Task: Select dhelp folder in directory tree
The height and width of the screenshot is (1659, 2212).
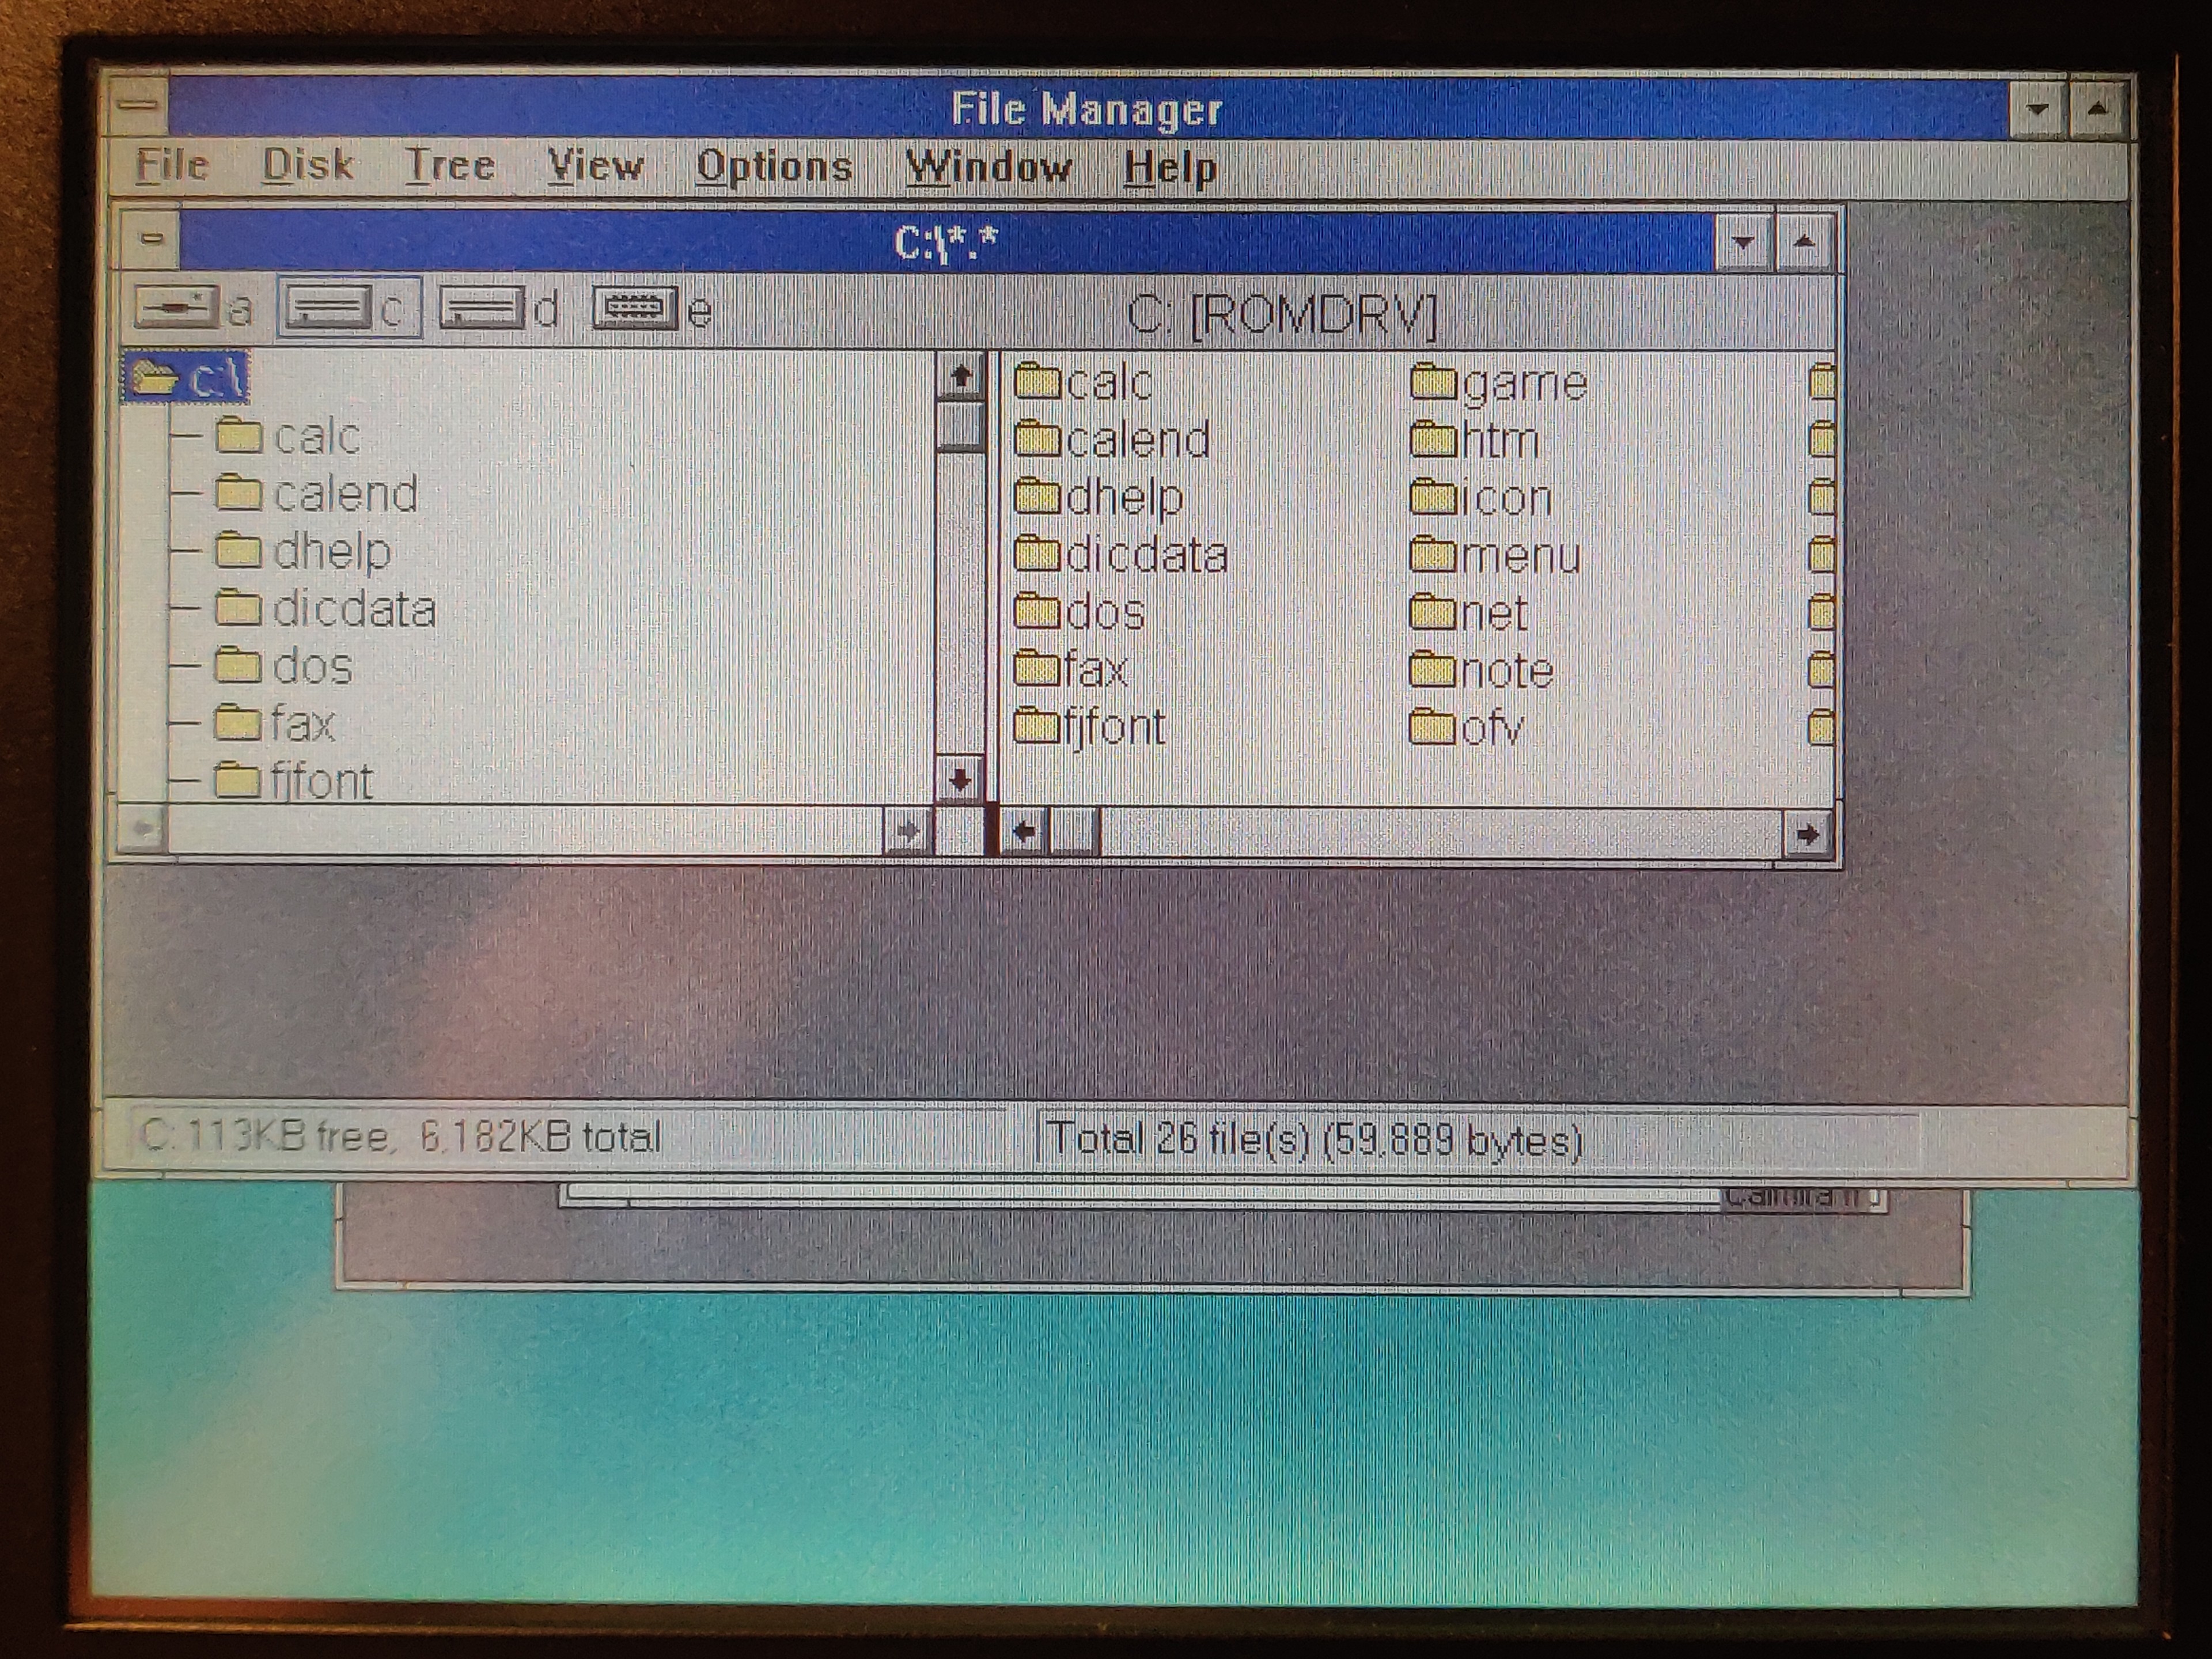Action: 302,551
